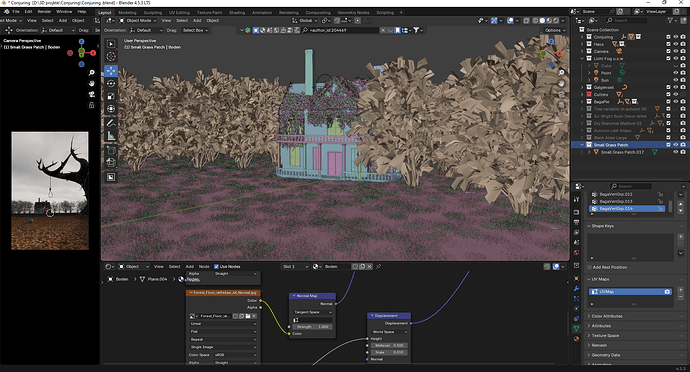Viewport: 690px width, 372px height.
Task: Toggle viewport overlays button
Action: (510, 20)
